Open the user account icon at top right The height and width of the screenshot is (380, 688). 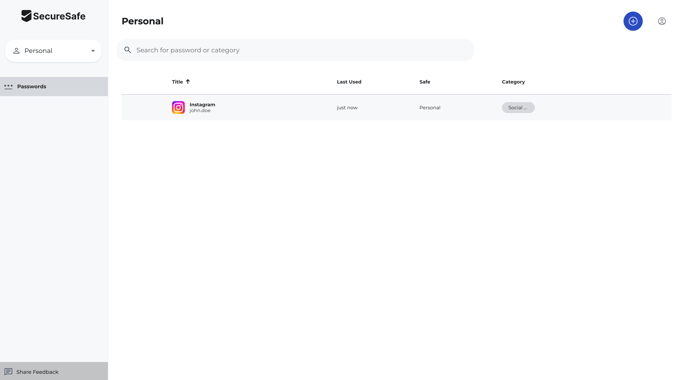tap(662, 21)
